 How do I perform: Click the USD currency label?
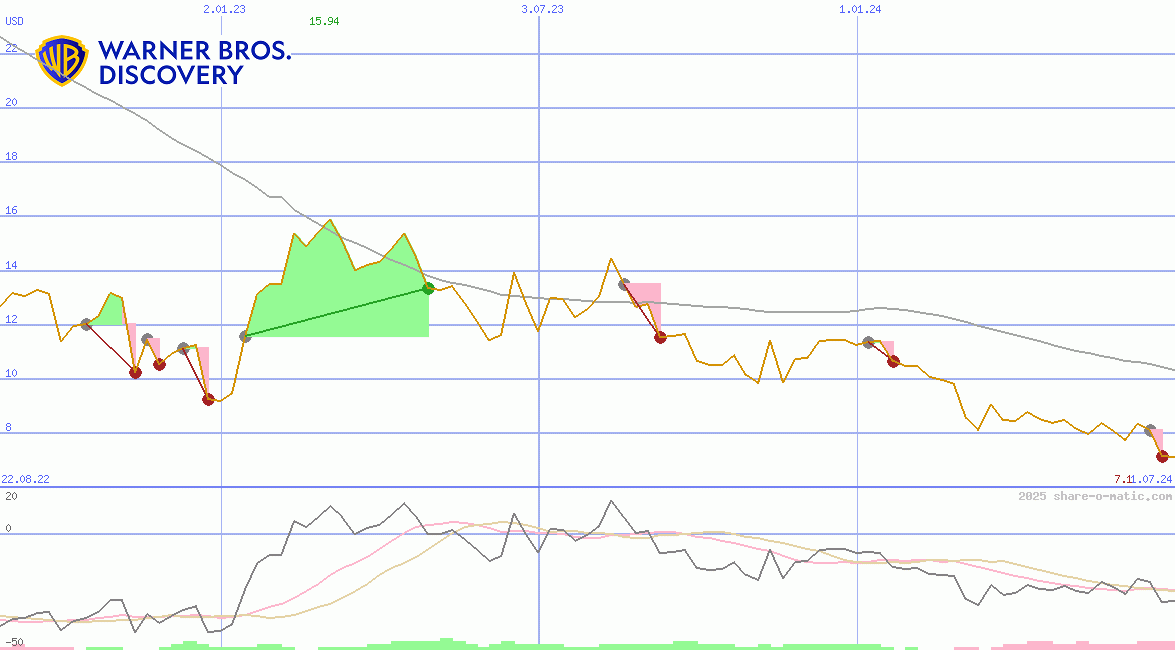[x=14, y=21]
